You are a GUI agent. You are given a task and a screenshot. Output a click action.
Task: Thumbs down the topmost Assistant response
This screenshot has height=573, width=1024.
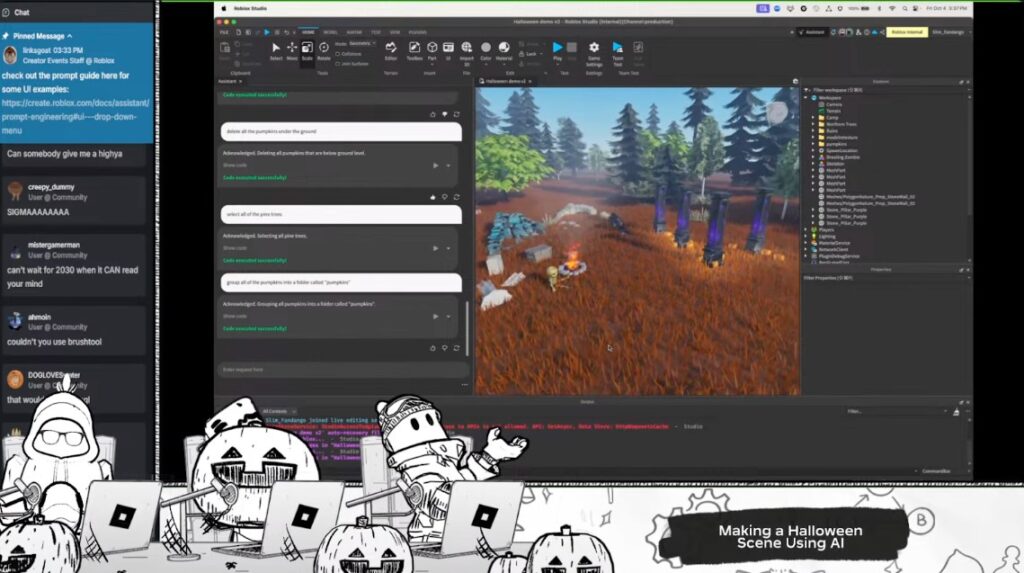[444, 114]
